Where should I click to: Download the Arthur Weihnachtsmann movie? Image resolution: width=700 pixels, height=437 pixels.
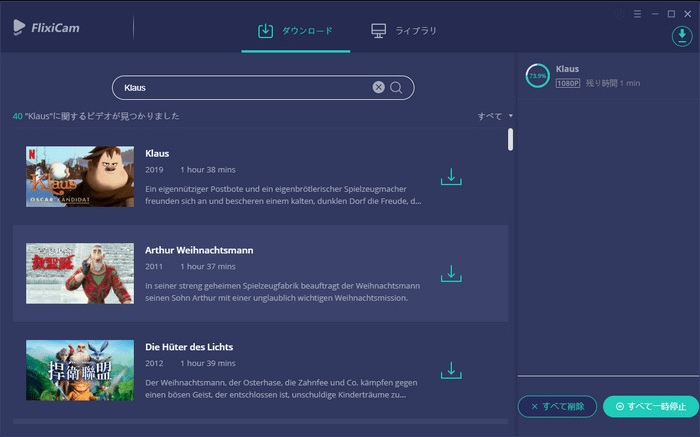(451, 273)
